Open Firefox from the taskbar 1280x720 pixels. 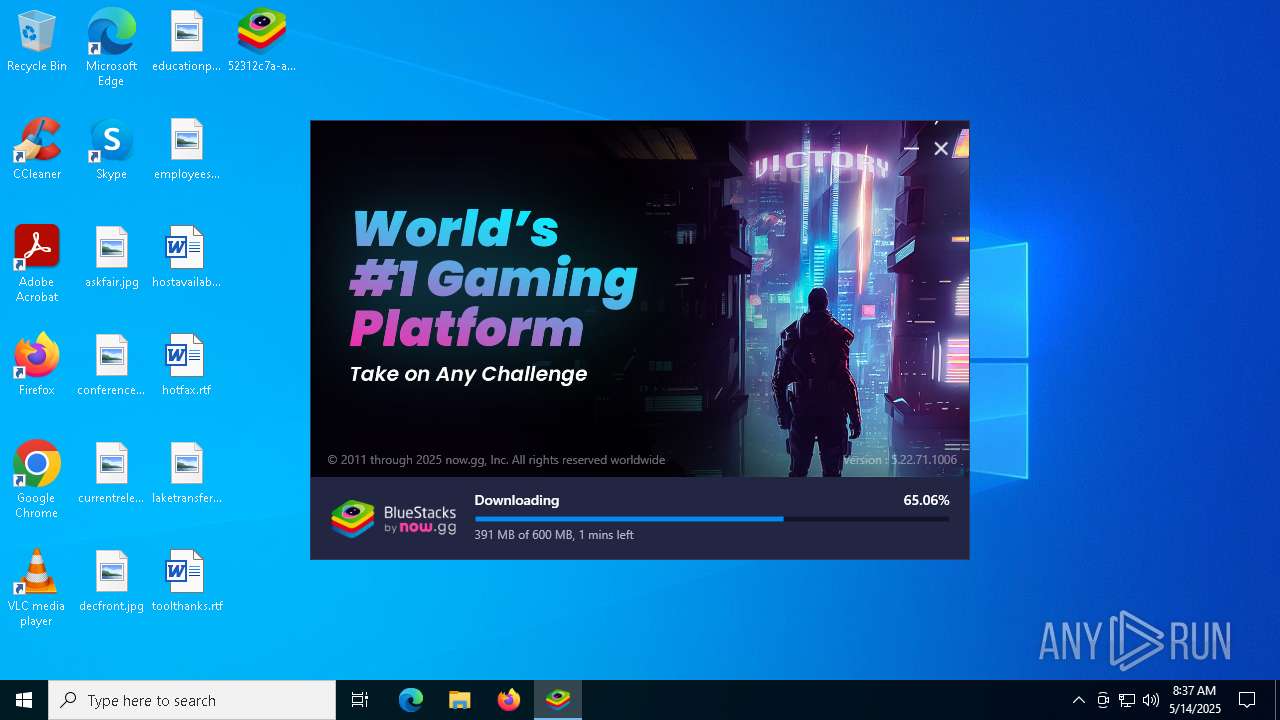509,700
